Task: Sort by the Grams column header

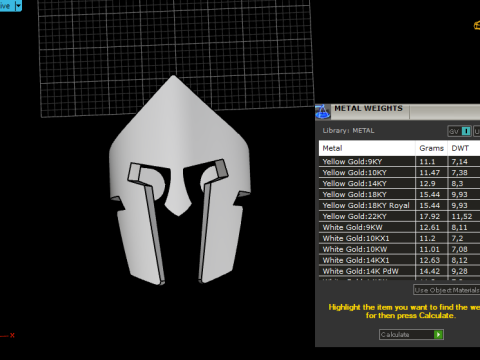Action: pyautogui.click(x=431, y=148)
